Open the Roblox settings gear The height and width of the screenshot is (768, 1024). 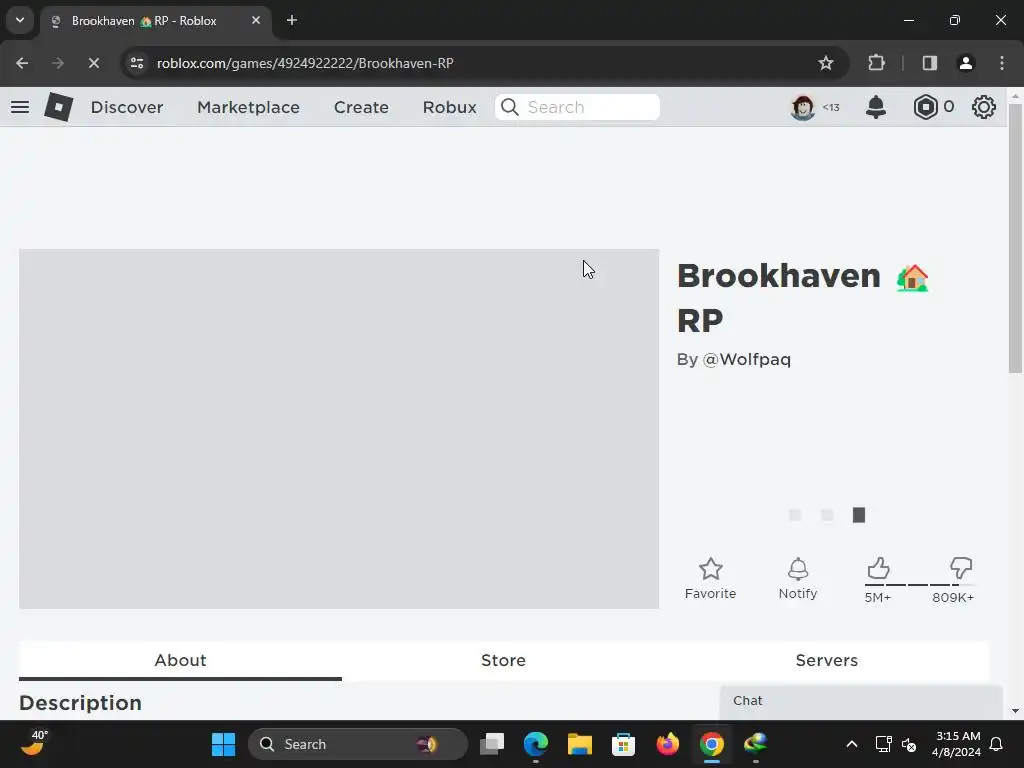pyautogui.click(x=984, y=107)
